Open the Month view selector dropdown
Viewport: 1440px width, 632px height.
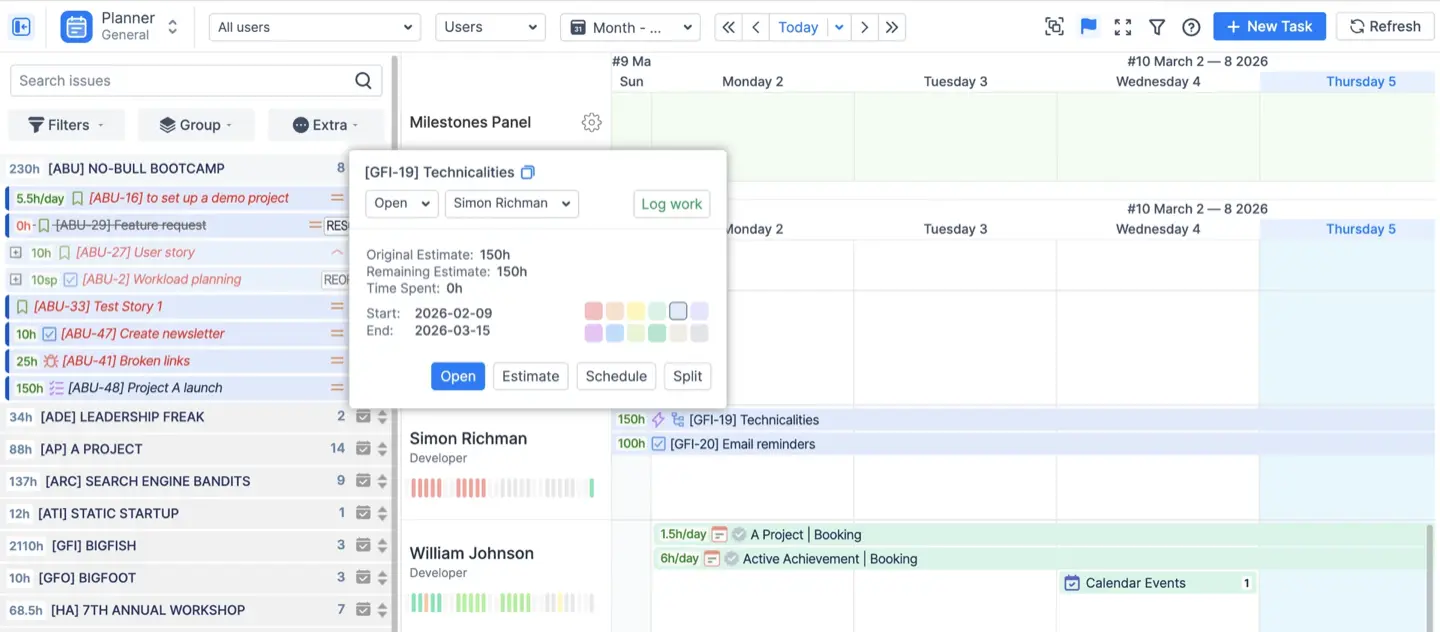(630, 27)
